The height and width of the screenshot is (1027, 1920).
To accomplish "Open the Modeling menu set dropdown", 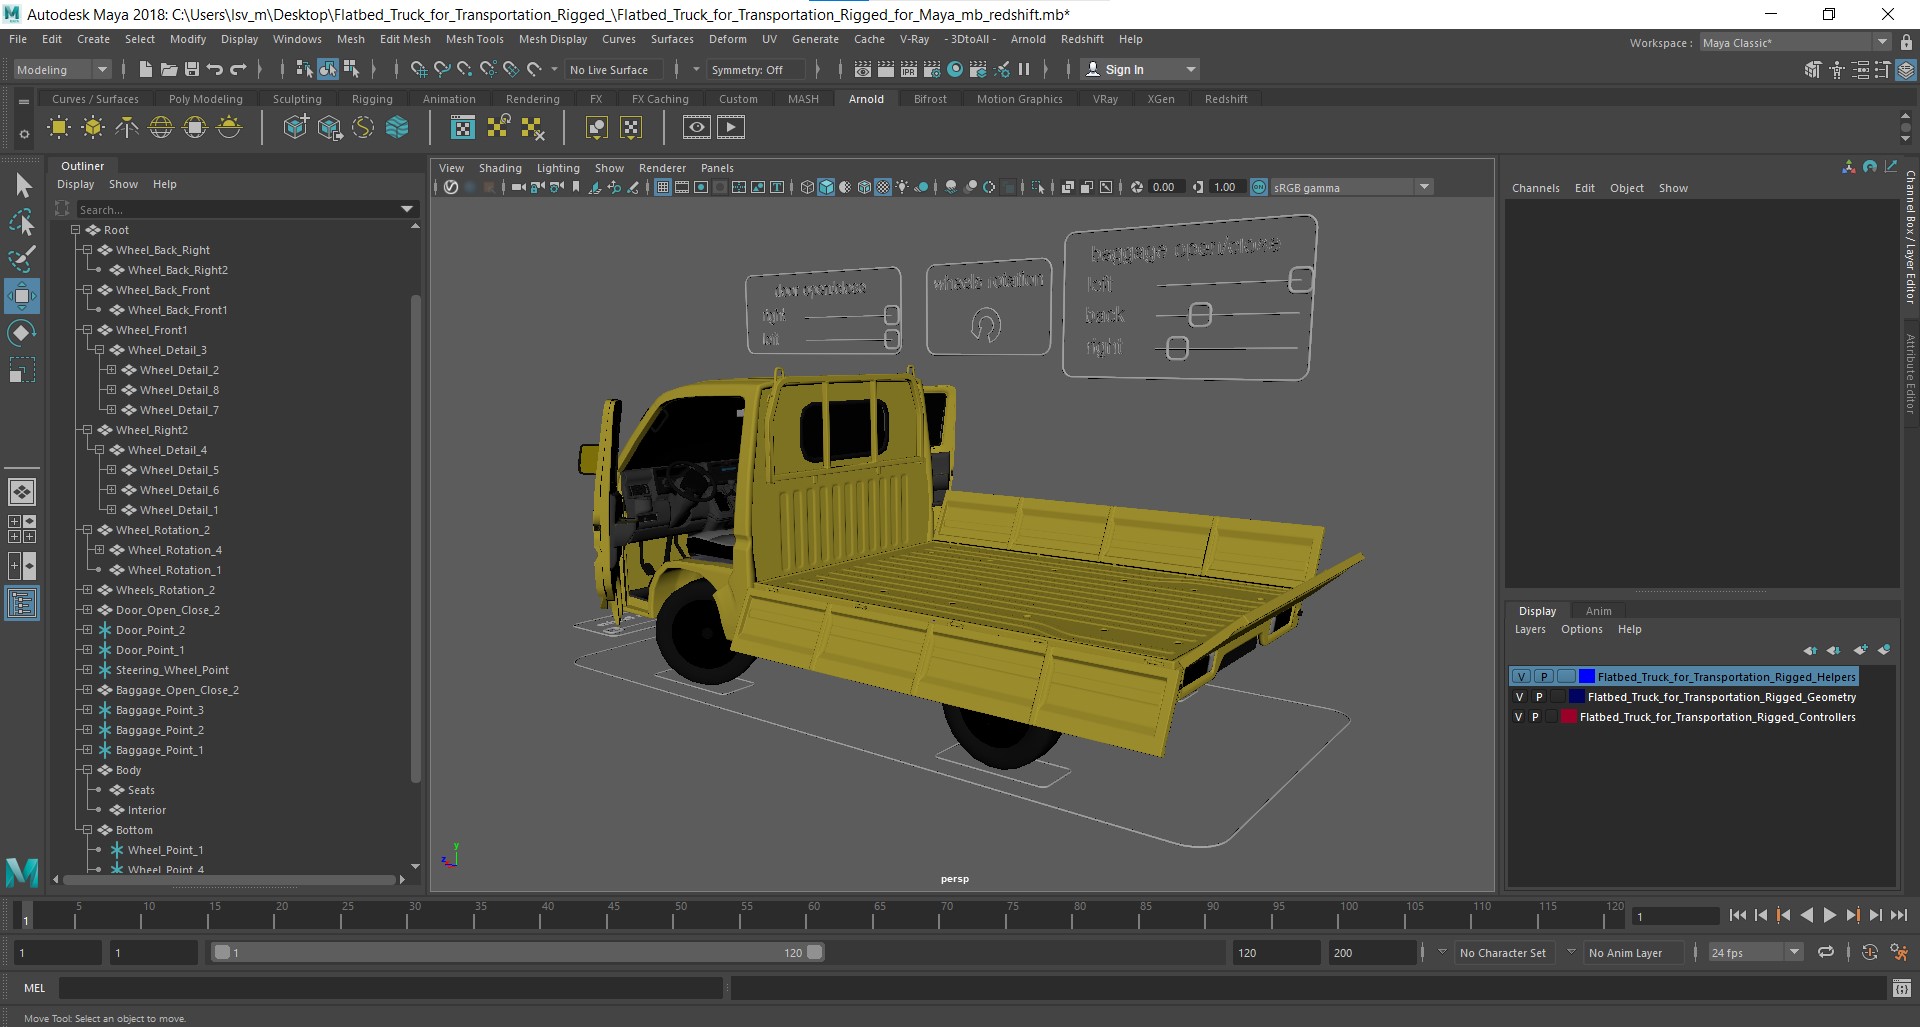I will coord(61,69).
